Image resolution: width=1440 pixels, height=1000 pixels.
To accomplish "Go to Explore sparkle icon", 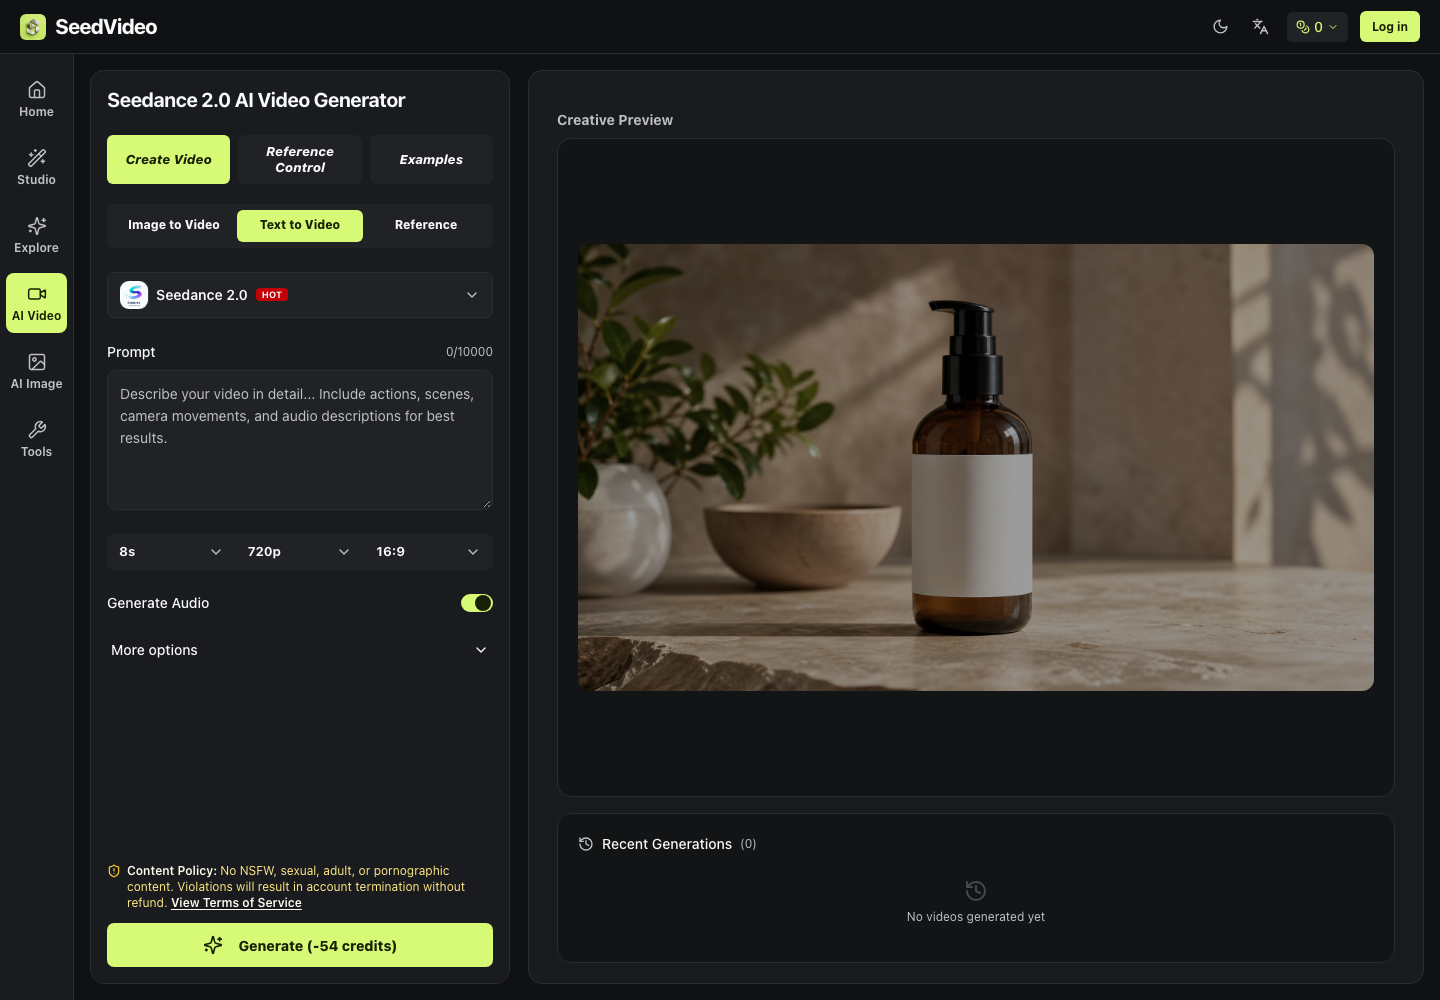I will (37, 226).
